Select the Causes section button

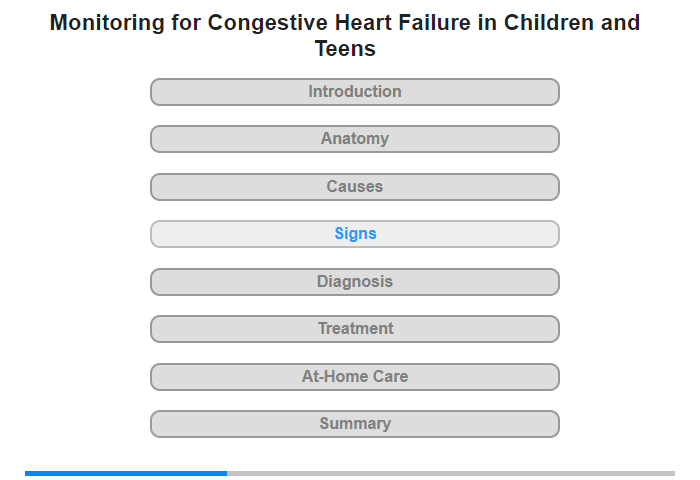point(355,187)
